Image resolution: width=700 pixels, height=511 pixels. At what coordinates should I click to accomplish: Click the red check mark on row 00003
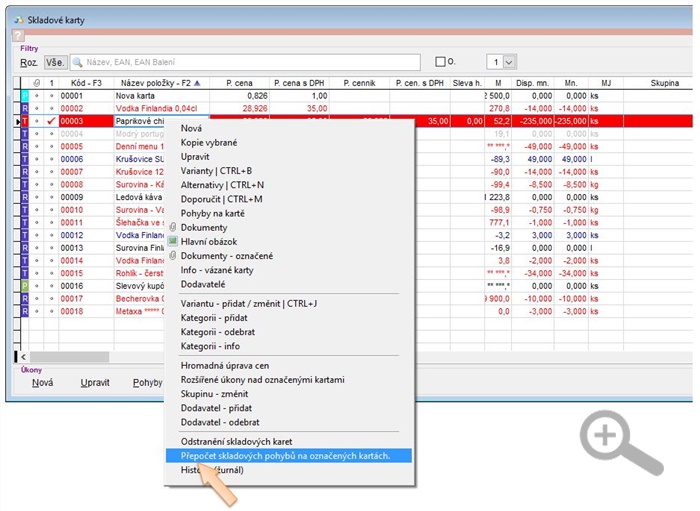(51, 121)
